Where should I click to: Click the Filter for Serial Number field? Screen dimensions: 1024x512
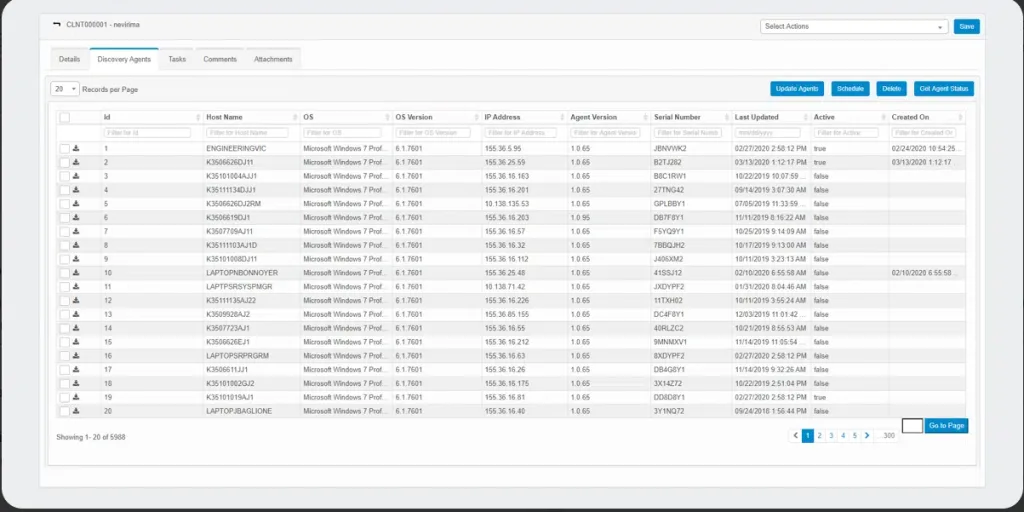click(x=688, y=133)
